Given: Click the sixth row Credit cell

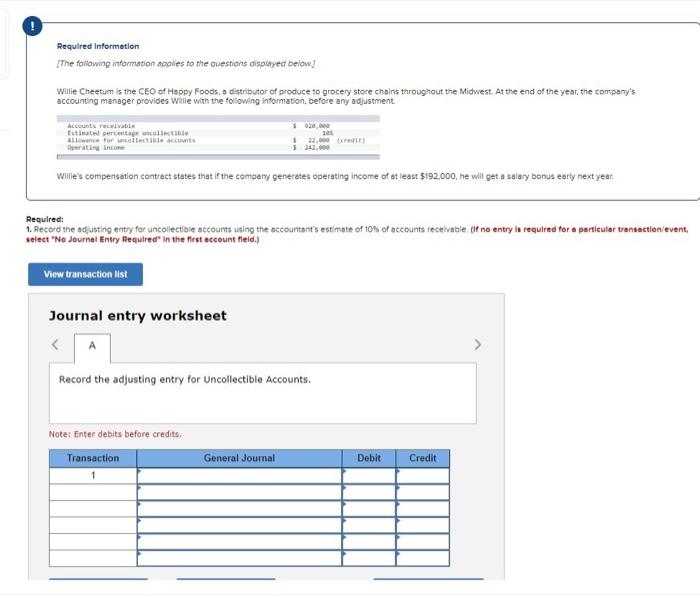Looking at the screenshot, I should point(422,558).
